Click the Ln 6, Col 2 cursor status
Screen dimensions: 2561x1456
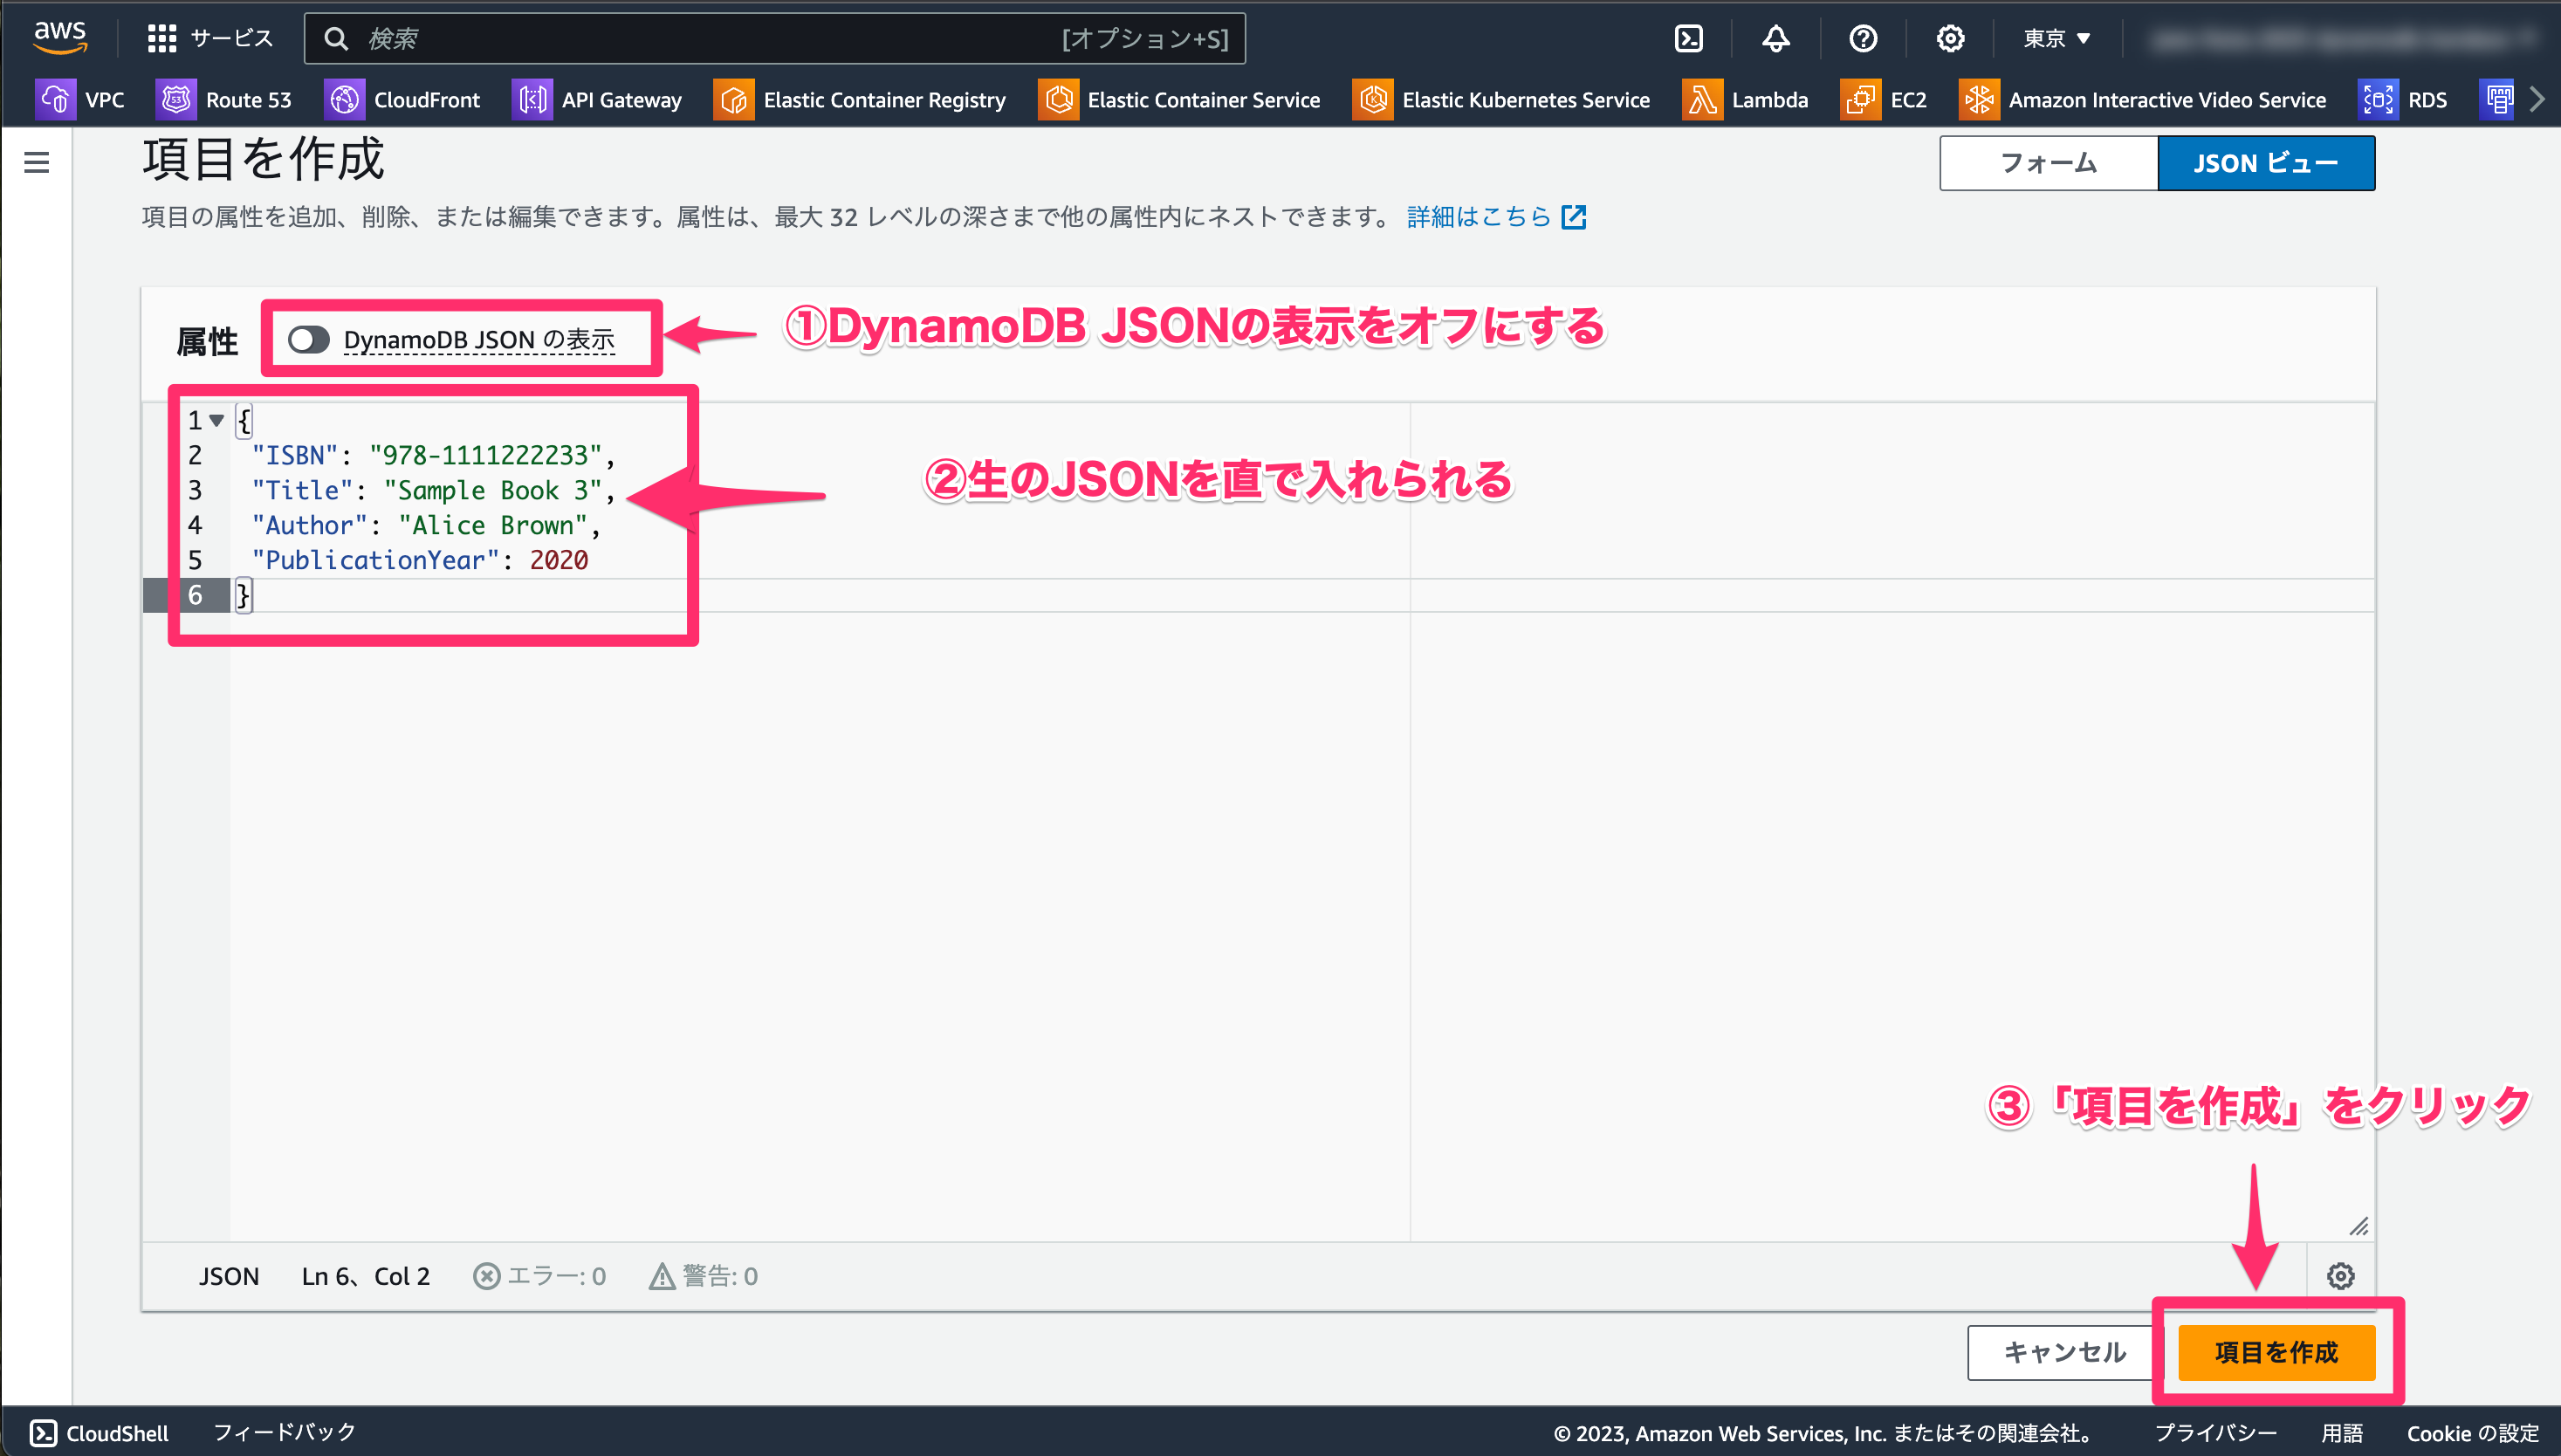coord(366,1277)
